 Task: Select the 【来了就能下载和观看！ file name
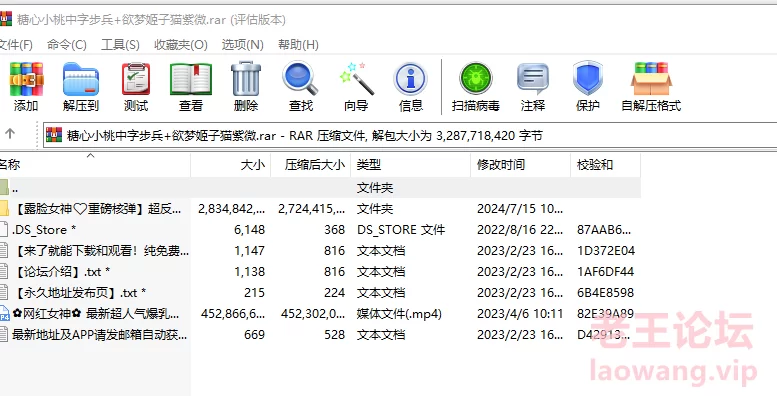coord(100,251)
